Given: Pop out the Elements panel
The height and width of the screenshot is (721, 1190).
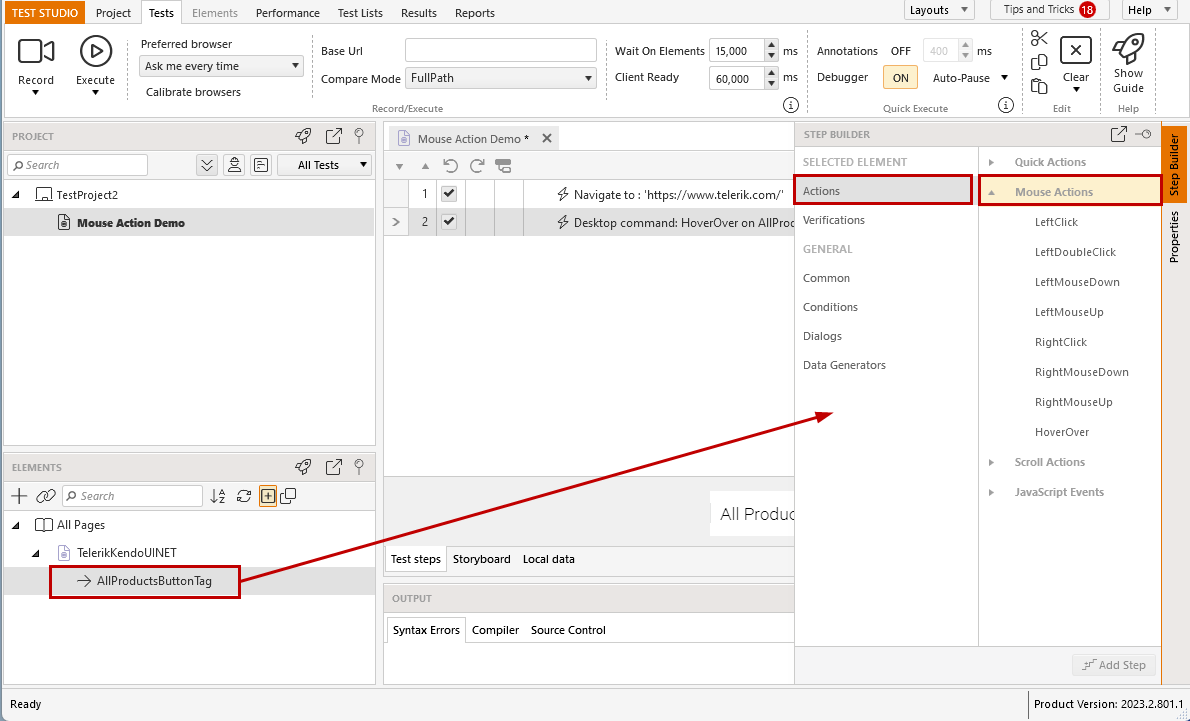Looking at the screenshot, I should pos(333,467).
